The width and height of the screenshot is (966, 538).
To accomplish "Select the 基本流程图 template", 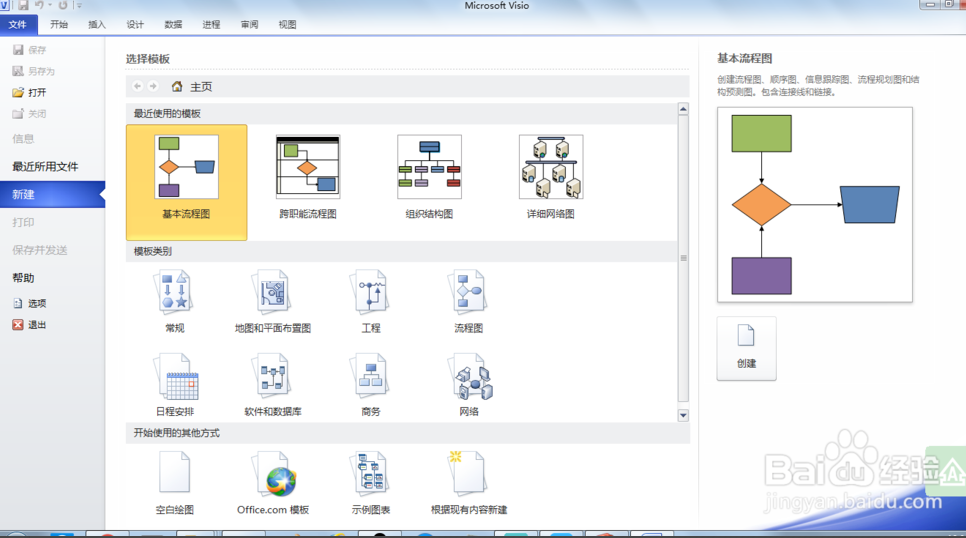I will (187, 182).
